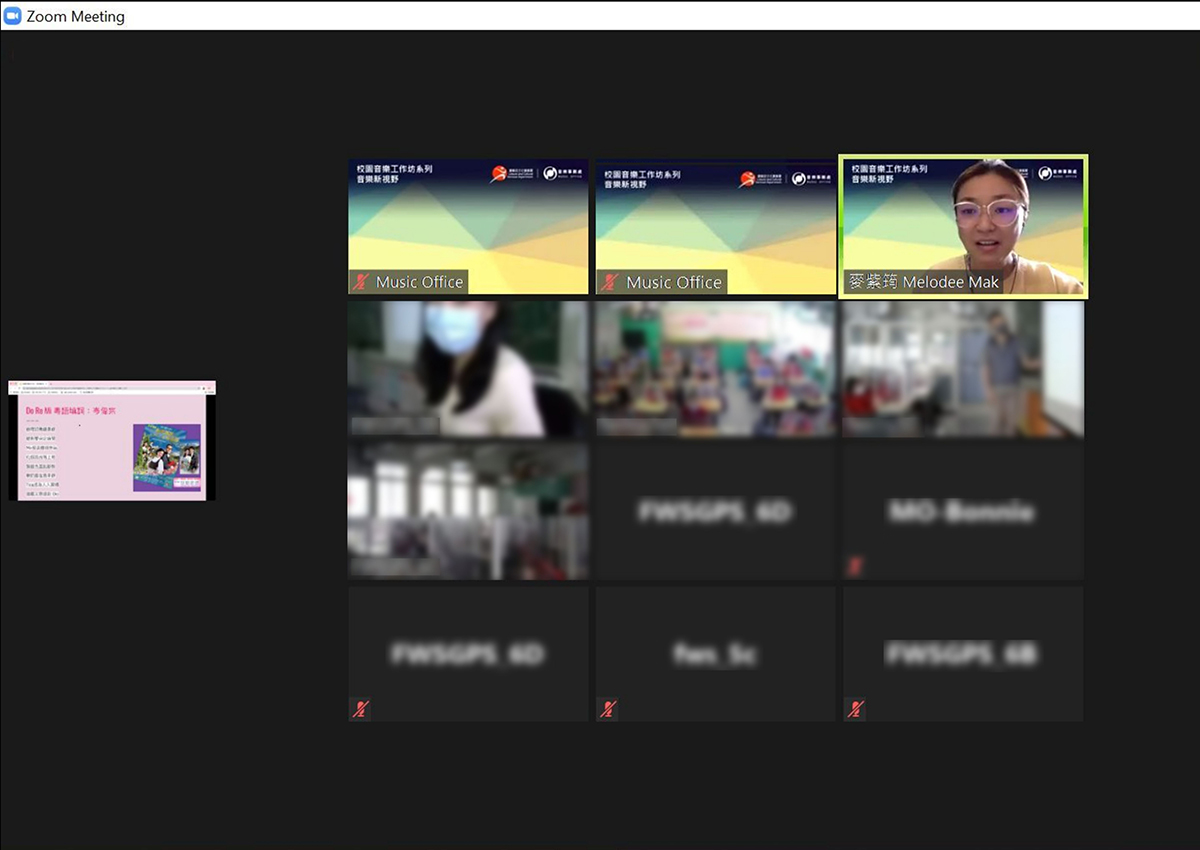Click the Zoom camera logo in title bar
This screenshot has width=1200, height=850.
click(13, 16)
